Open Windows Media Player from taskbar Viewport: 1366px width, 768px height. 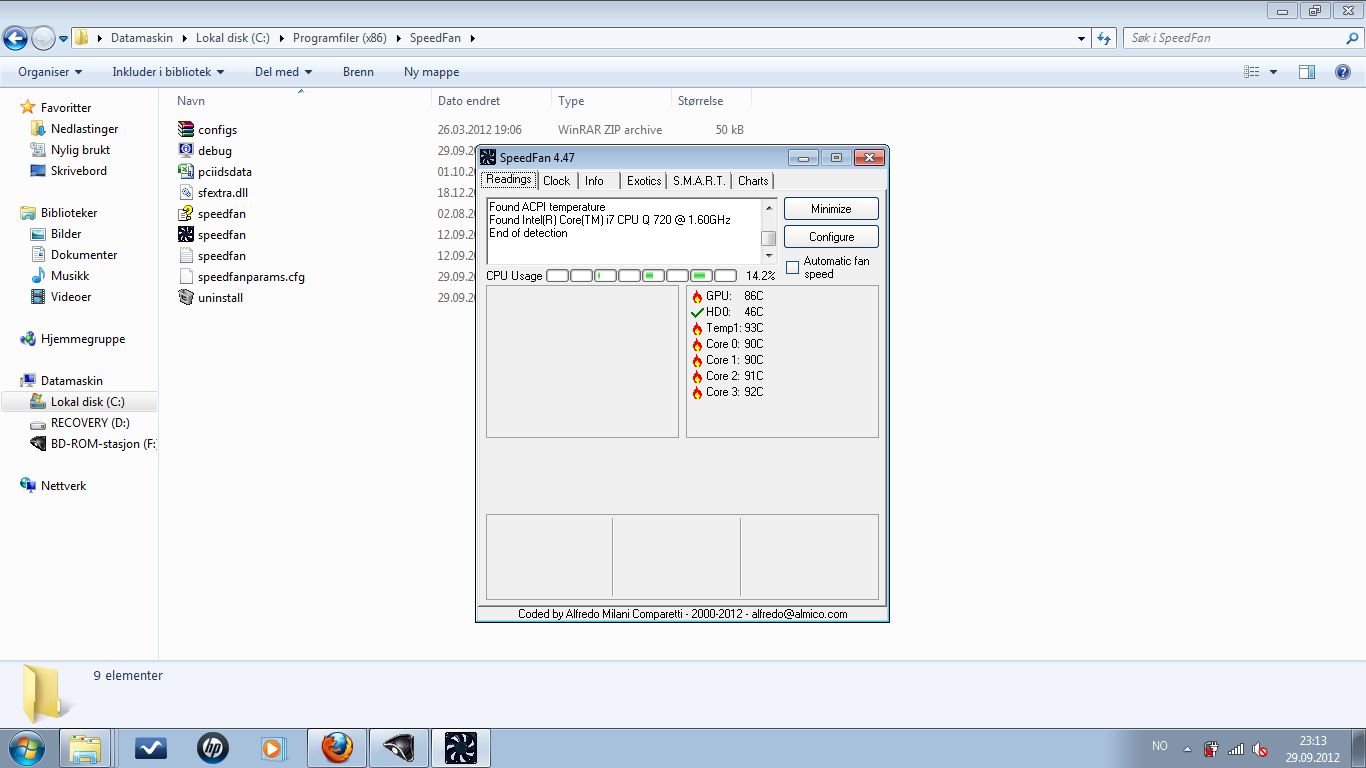pos(272,748)
